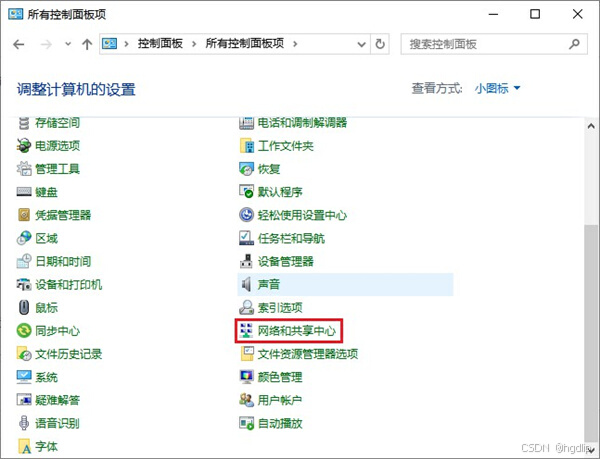Viewport: 600px width, 459px height.
Task: Open the 文件资源管理器选项 icon
Action: point(246,354)
